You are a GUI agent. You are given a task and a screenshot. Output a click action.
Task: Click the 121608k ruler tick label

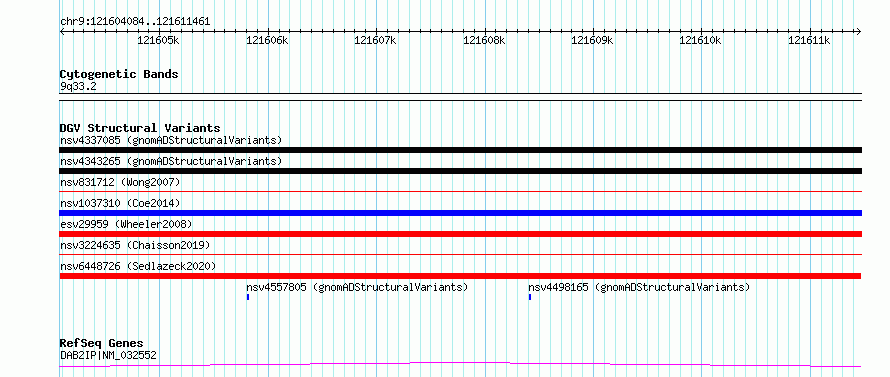(x=484, y=40)
